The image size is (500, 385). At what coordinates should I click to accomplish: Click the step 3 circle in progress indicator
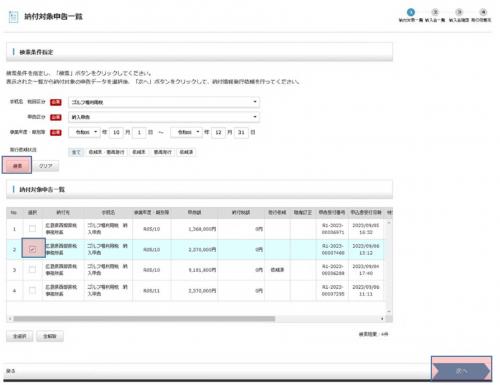point(459,12)
